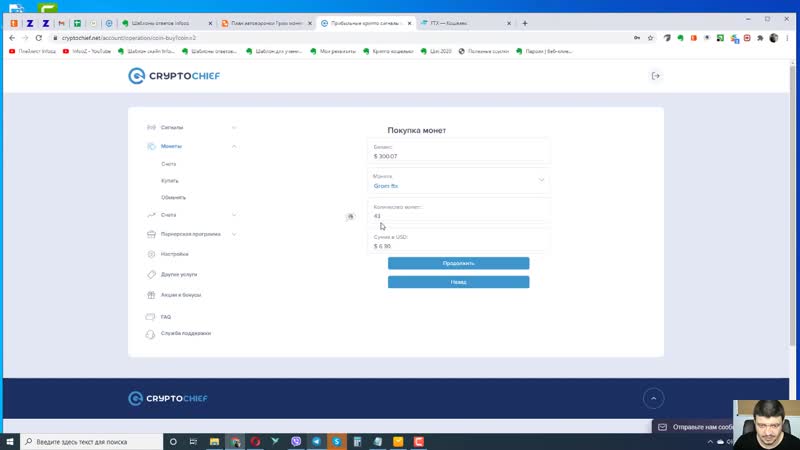Open the Другие услуги menu item
The height and width of the screenshot is (450, 800).
tap(179, 274)
